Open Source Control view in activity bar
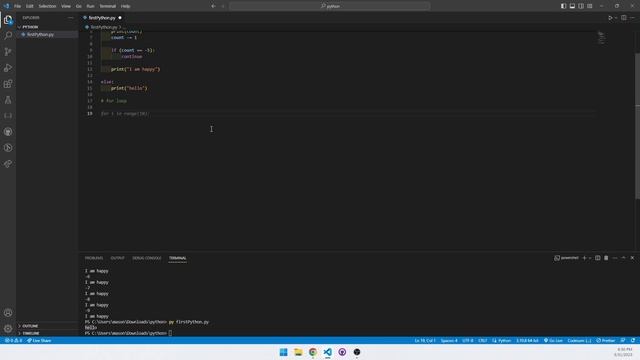The width and height of the screenshot is (640, 360). (8, 51)
